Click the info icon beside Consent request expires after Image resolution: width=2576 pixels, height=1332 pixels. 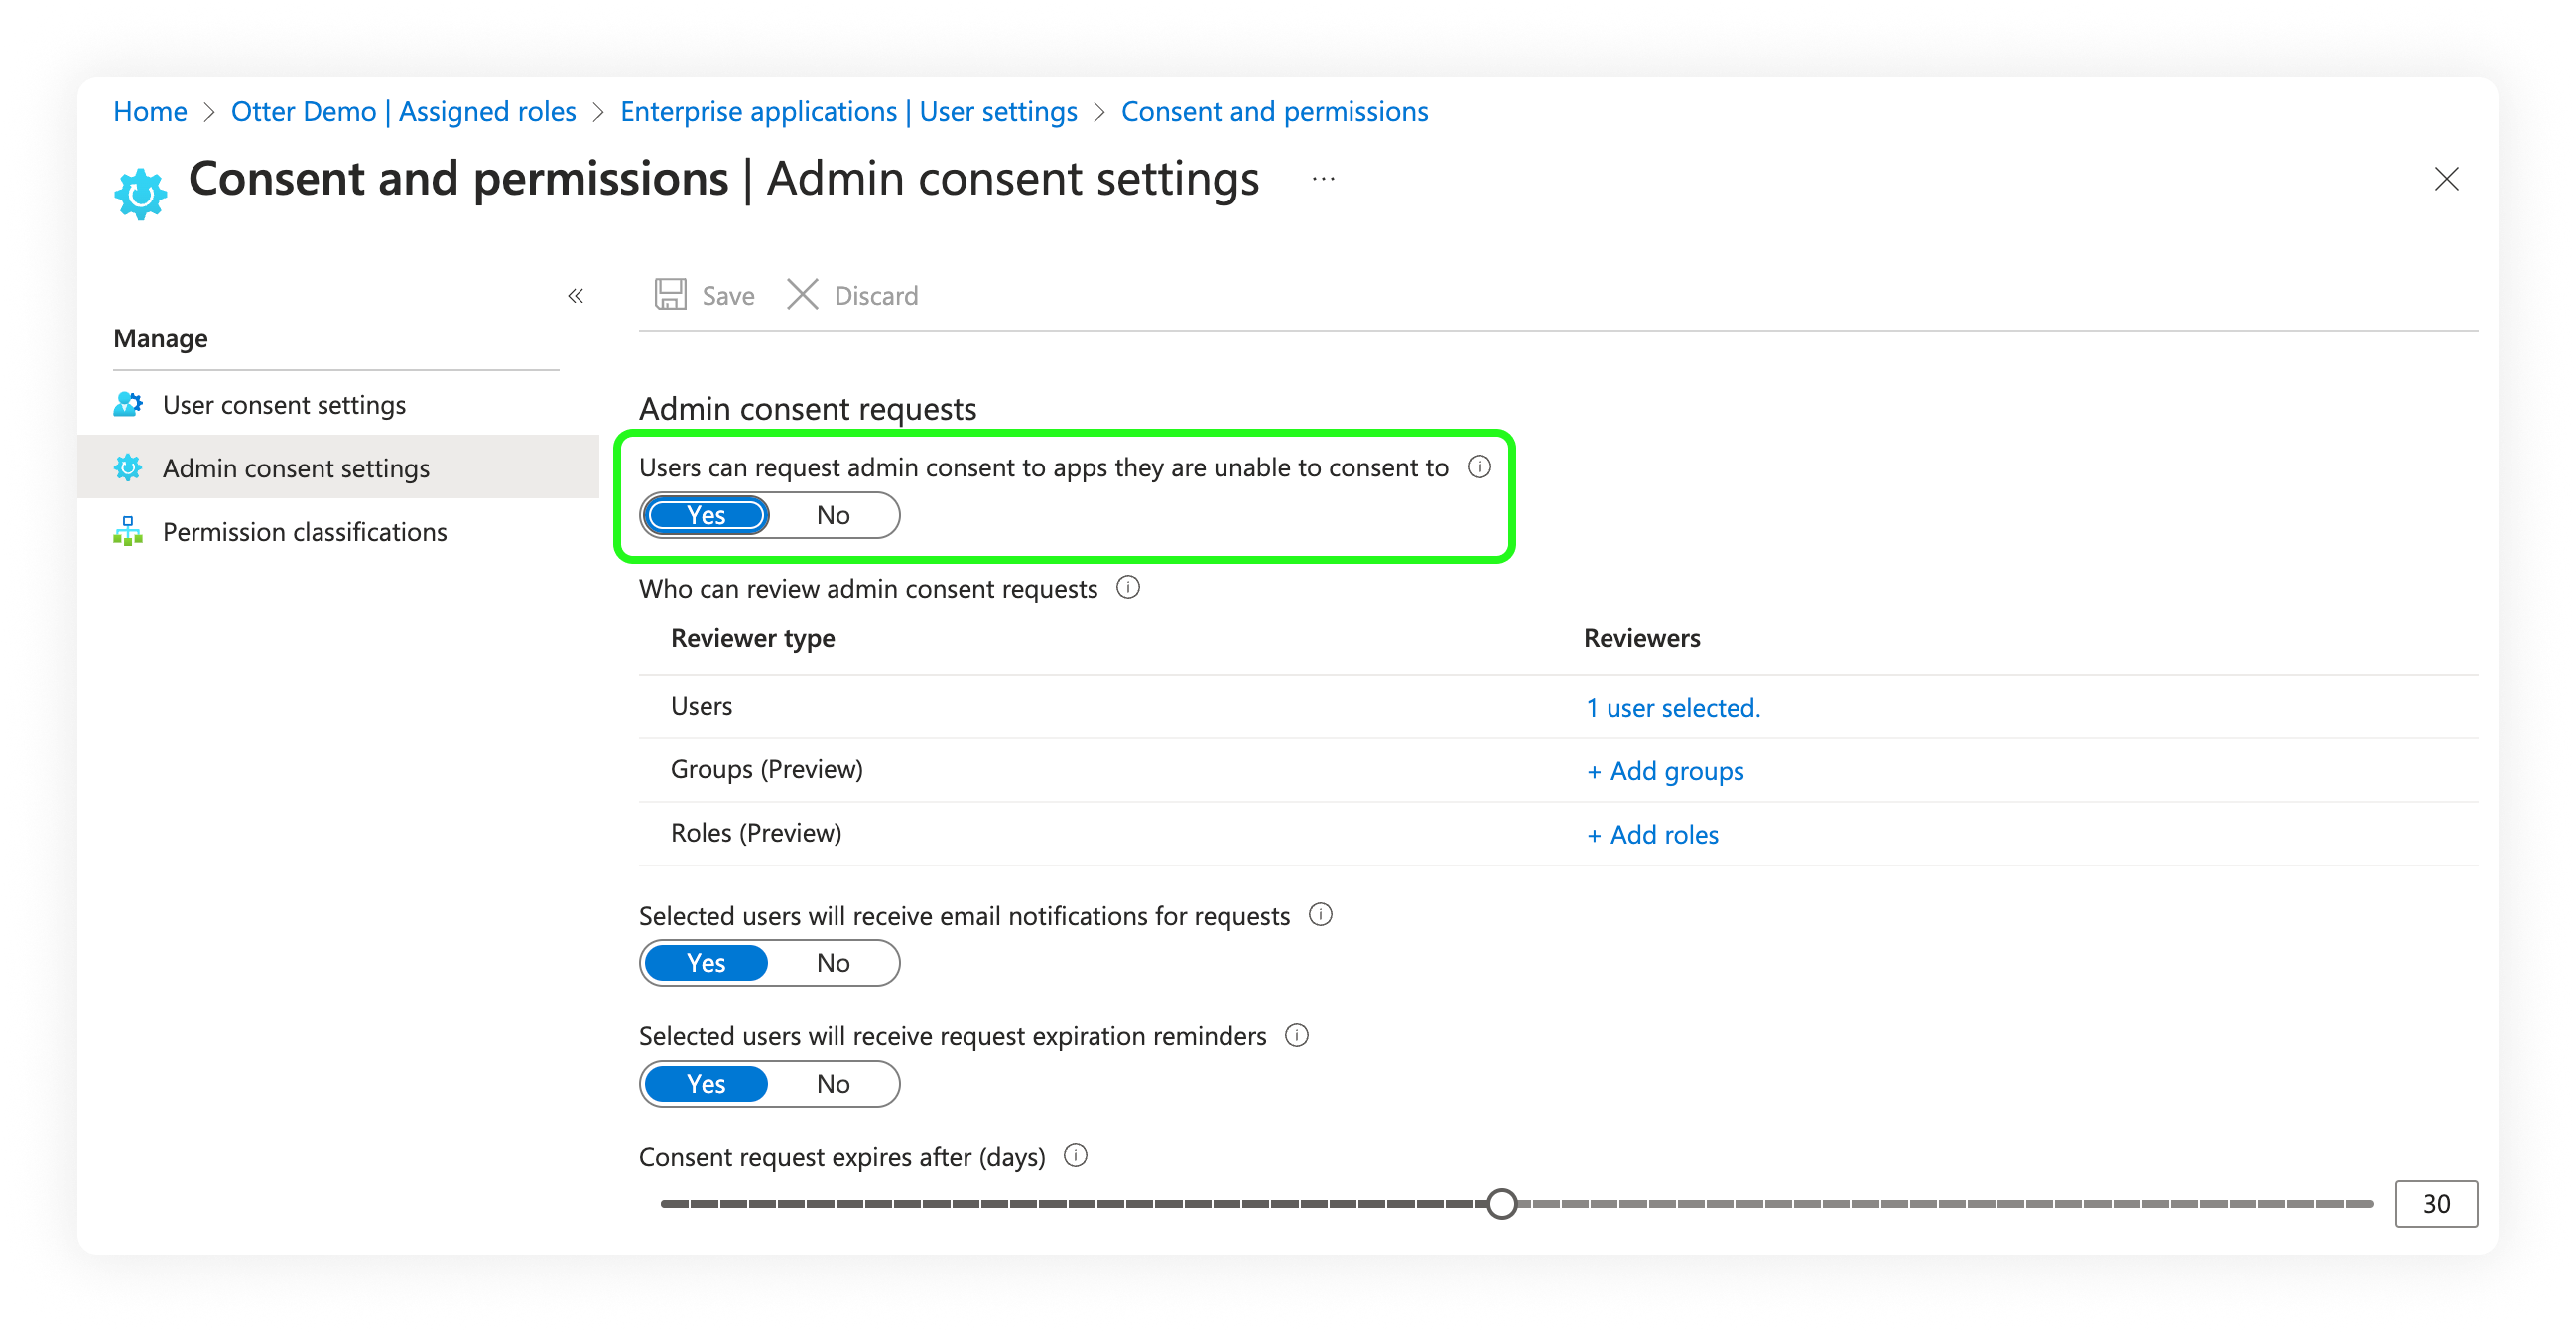pos(1076,1156)
